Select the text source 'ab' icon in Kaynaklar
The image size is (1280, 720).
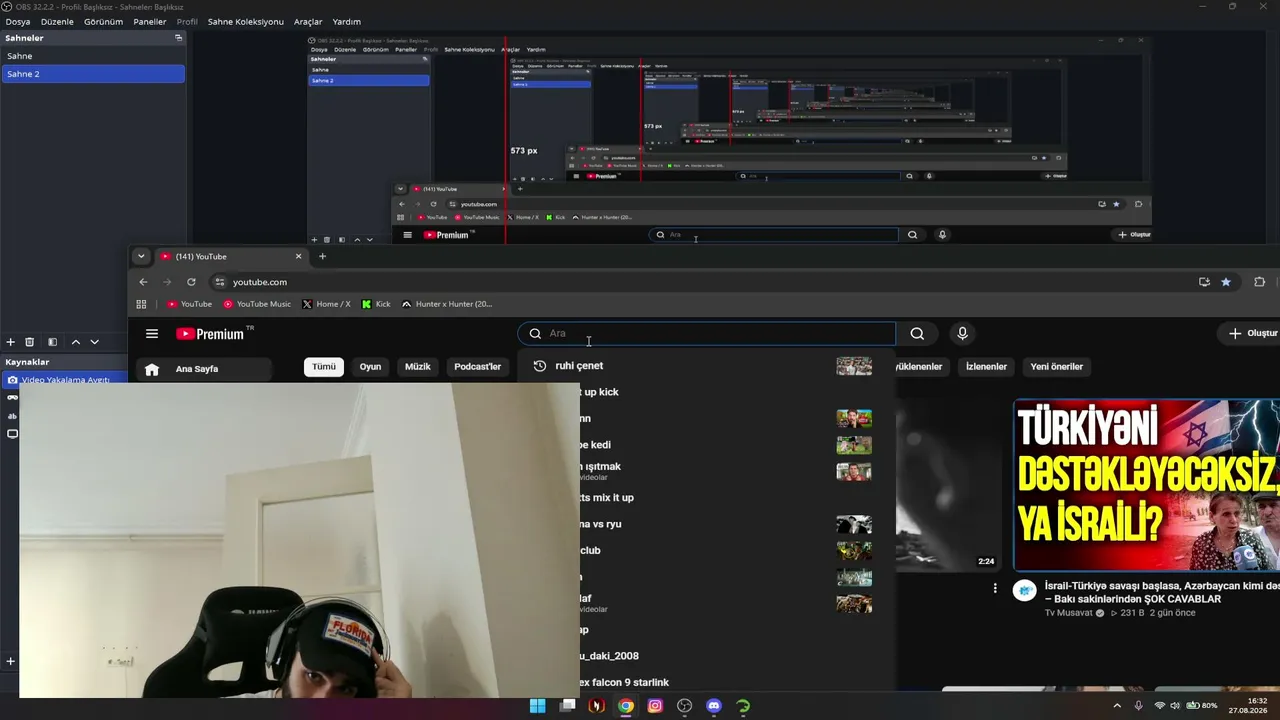click(12, 416)
